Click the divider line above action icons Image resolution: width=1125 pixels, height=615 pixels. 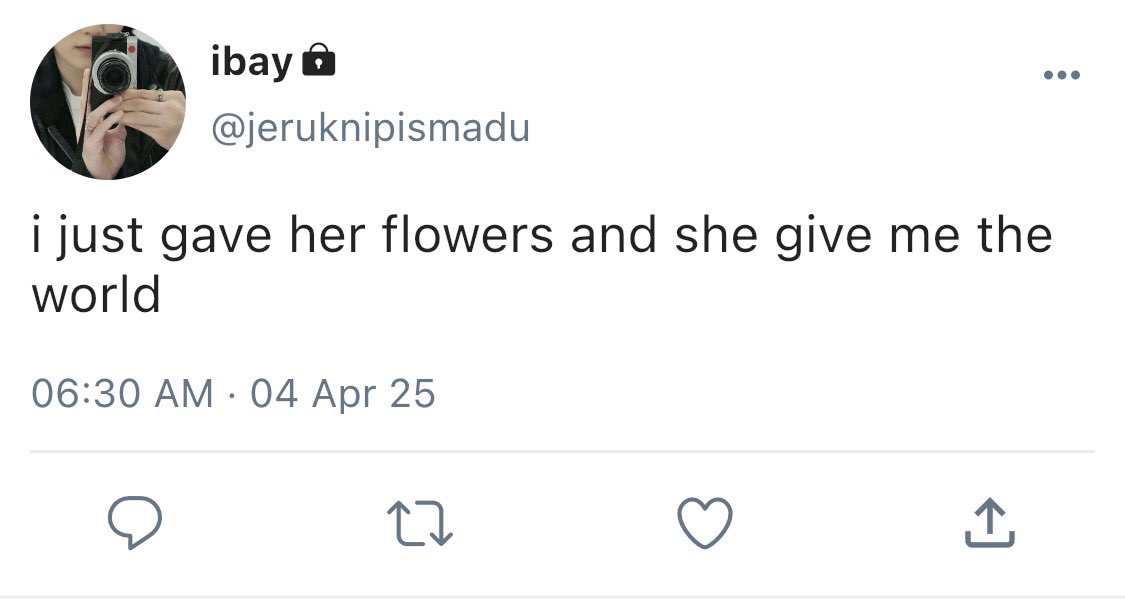pyautogui.click(x=562, y=451)
